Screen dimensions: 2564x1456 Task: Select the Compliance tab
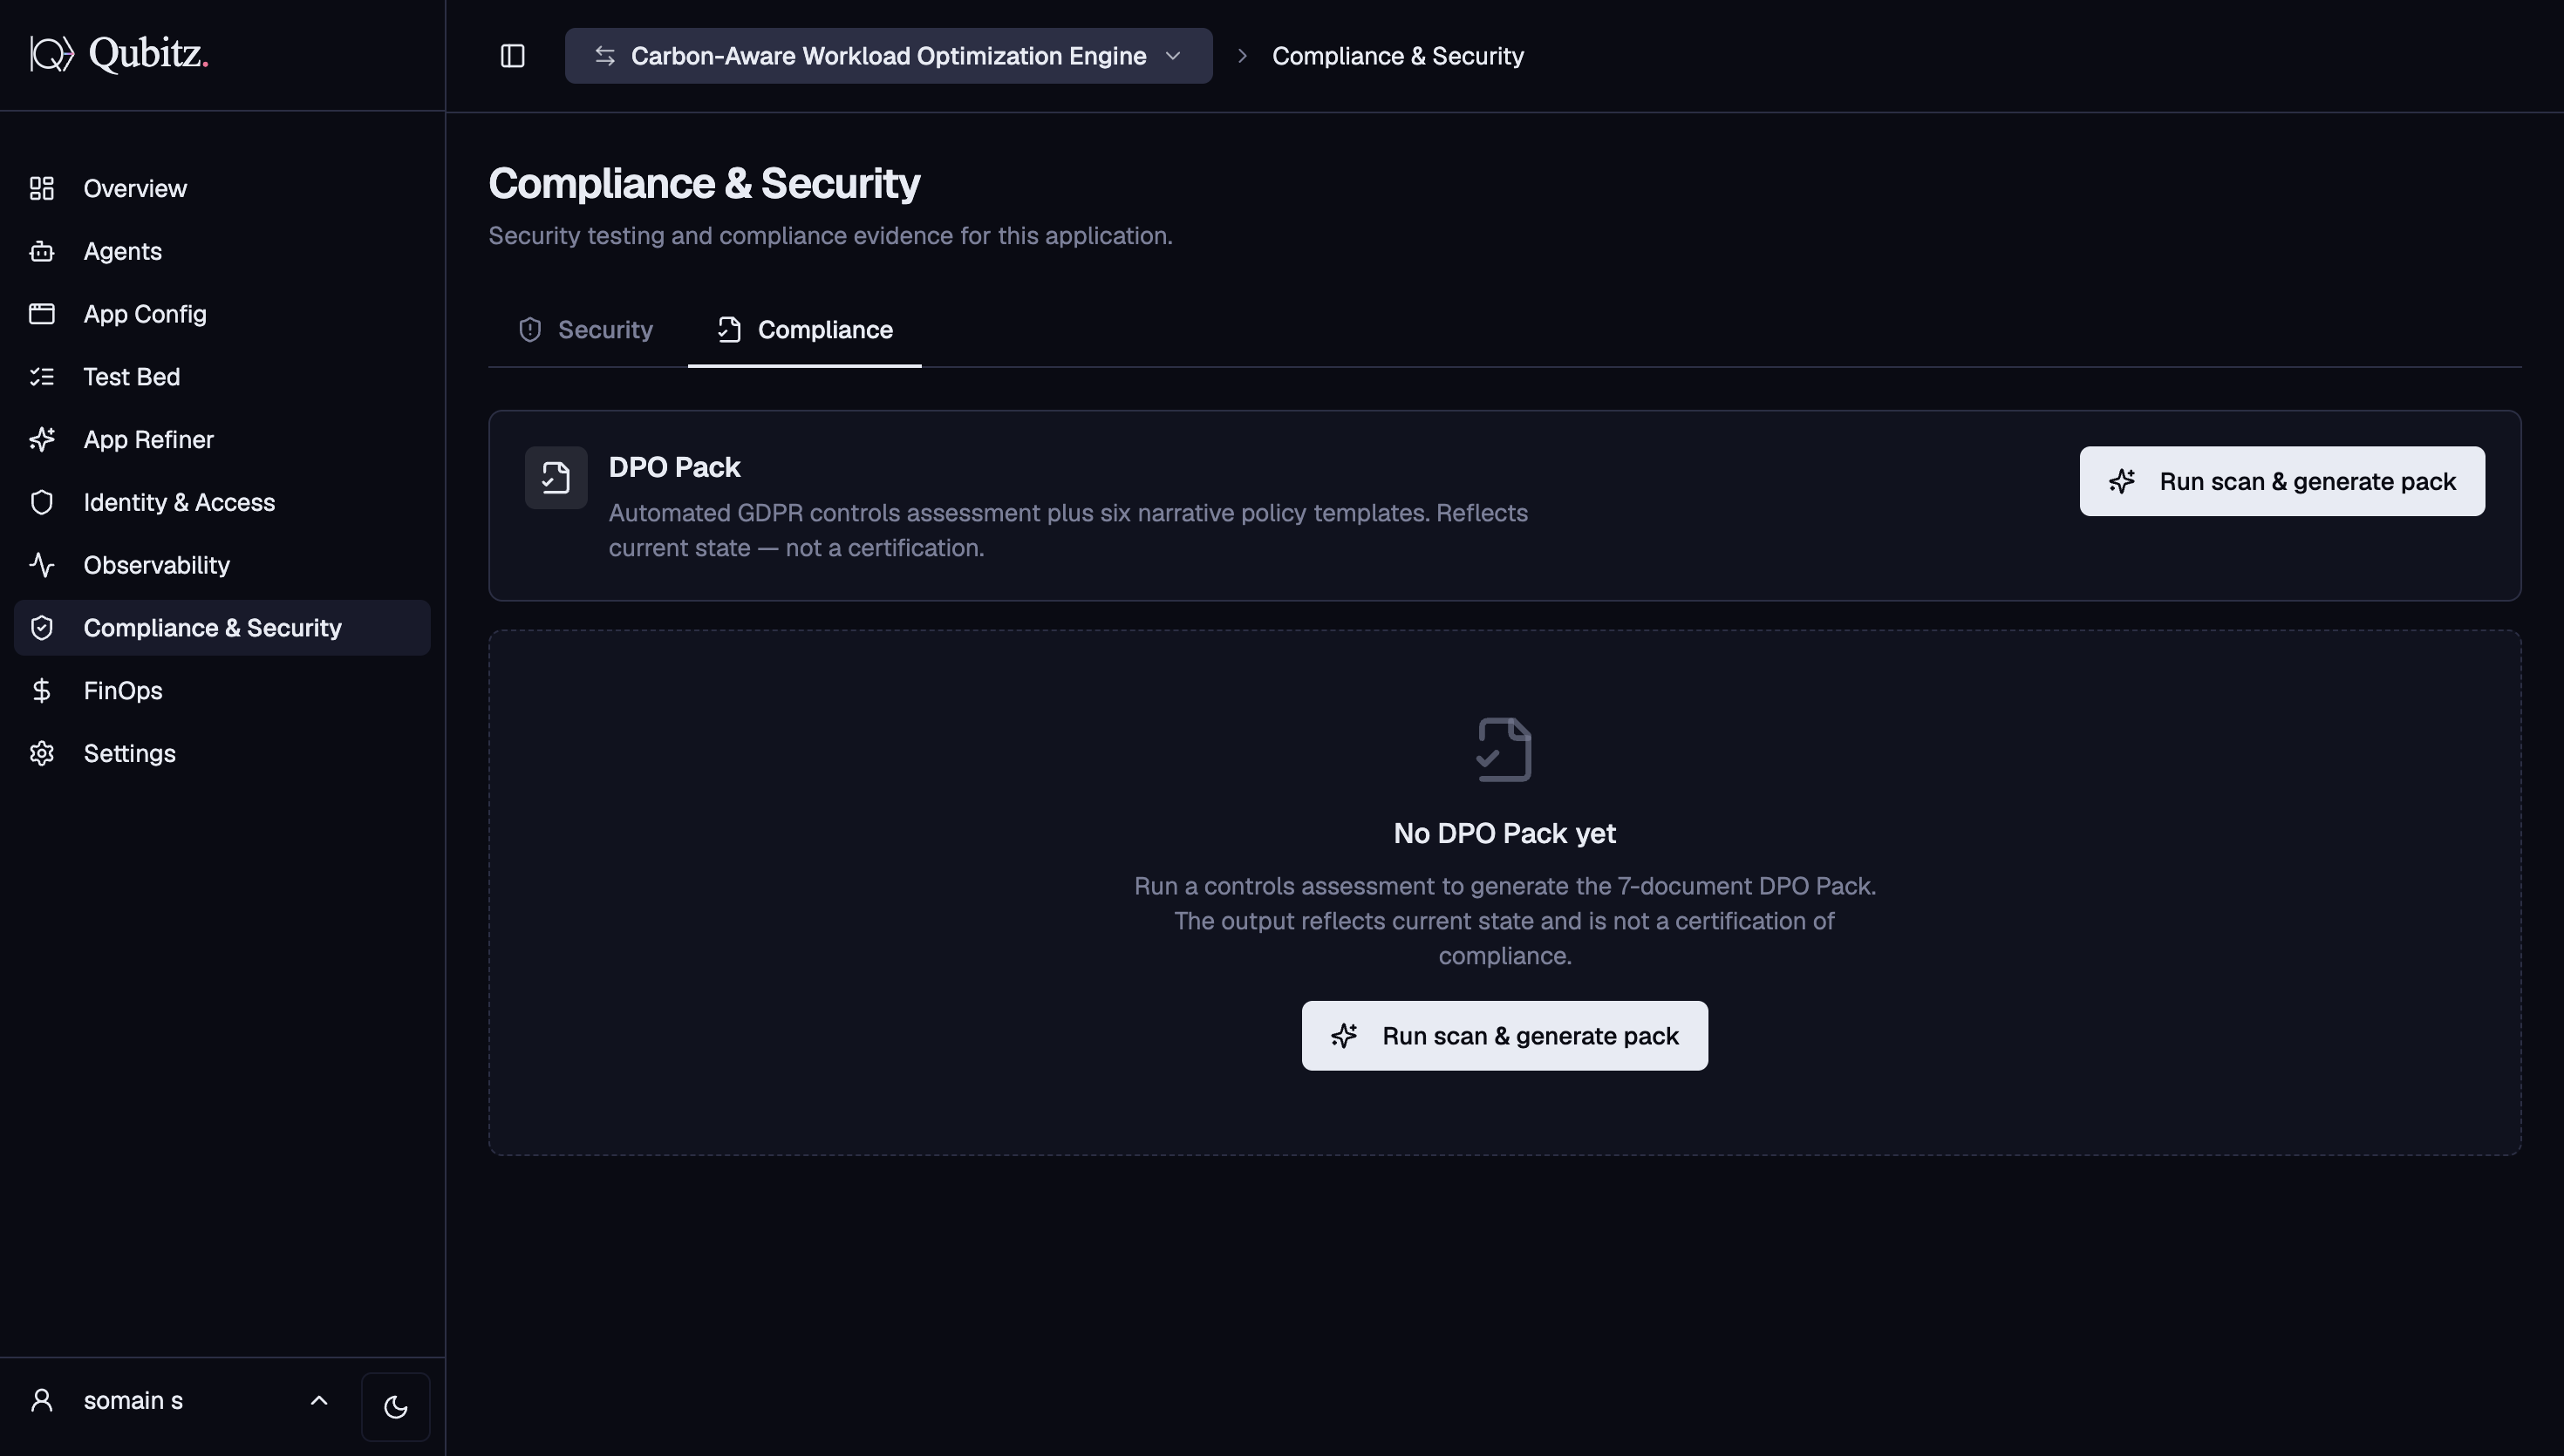pos(805,330)
